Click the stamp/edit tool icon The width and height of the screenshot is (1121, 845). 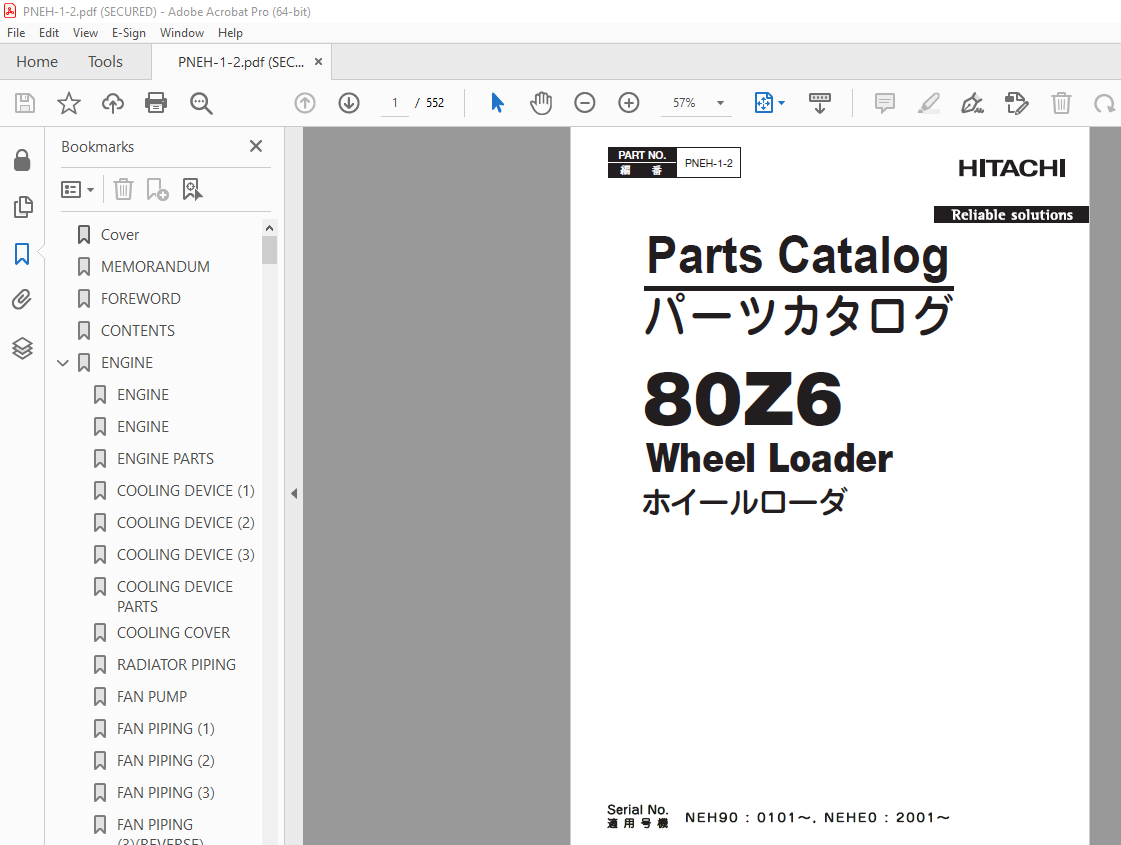coord(1016,103)
